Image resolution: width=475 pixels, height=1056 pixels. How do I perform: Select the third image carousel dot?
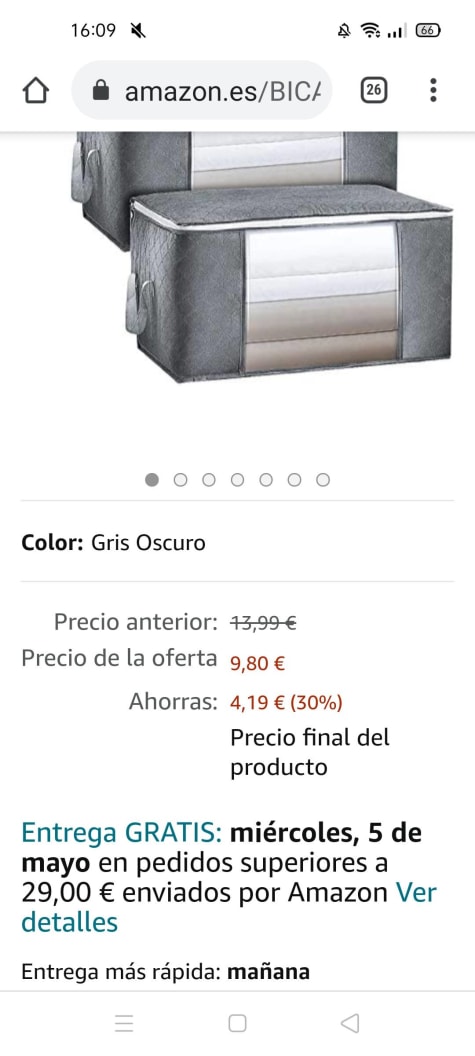coord(209,480)
